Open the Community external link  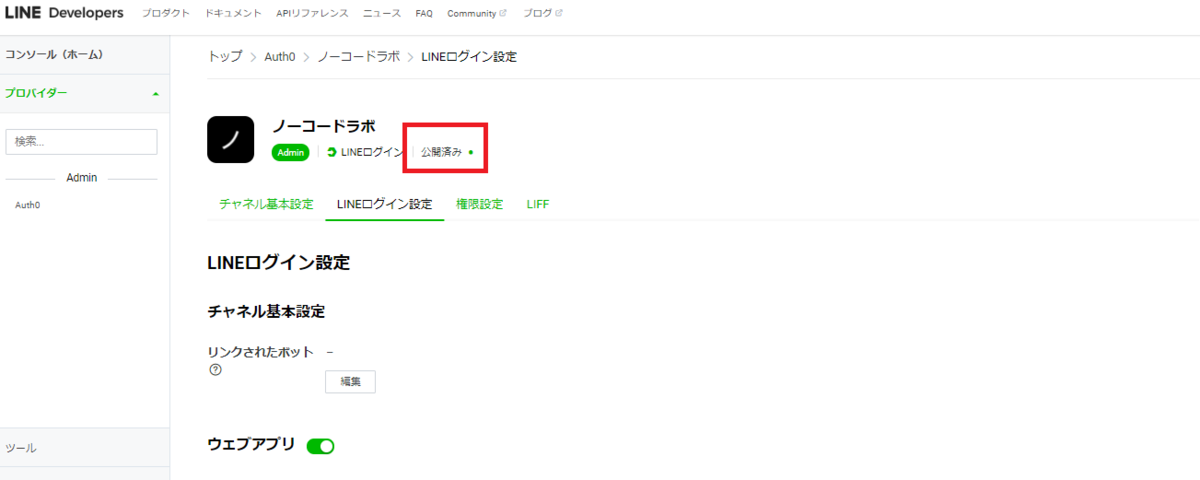pos(476,13)
